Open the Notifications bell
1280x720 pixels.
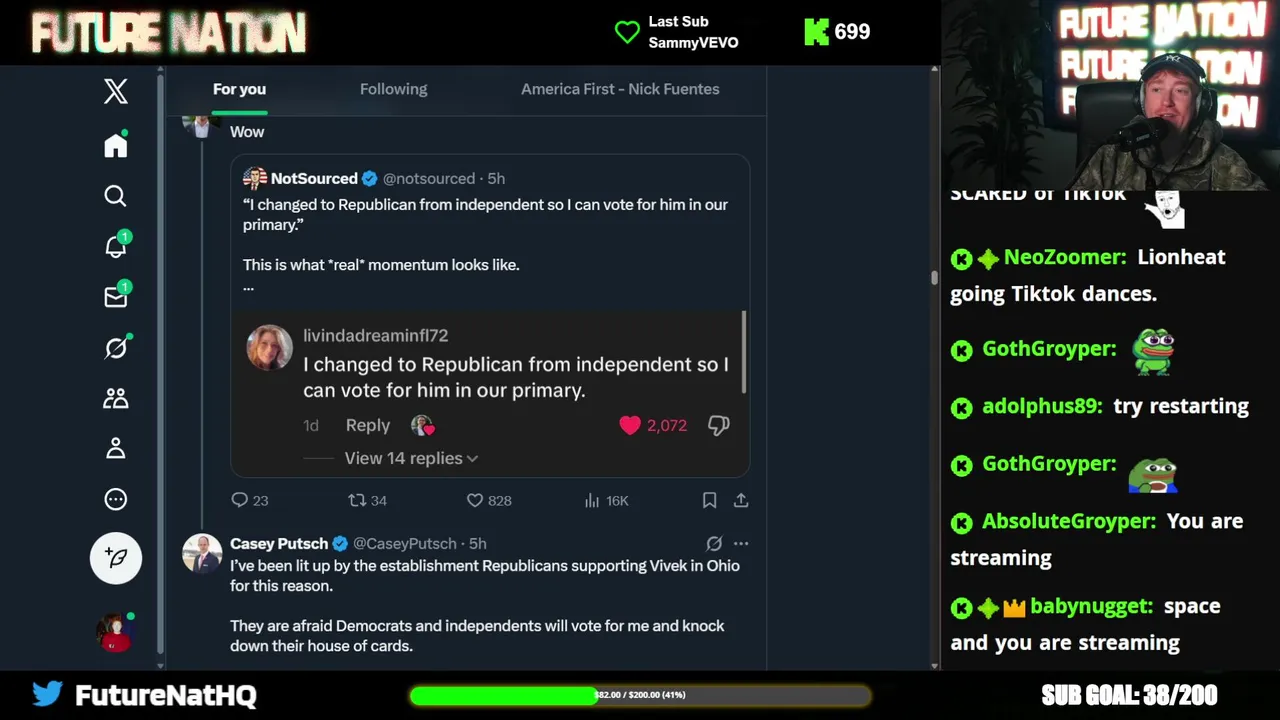(x=116, y=247)
